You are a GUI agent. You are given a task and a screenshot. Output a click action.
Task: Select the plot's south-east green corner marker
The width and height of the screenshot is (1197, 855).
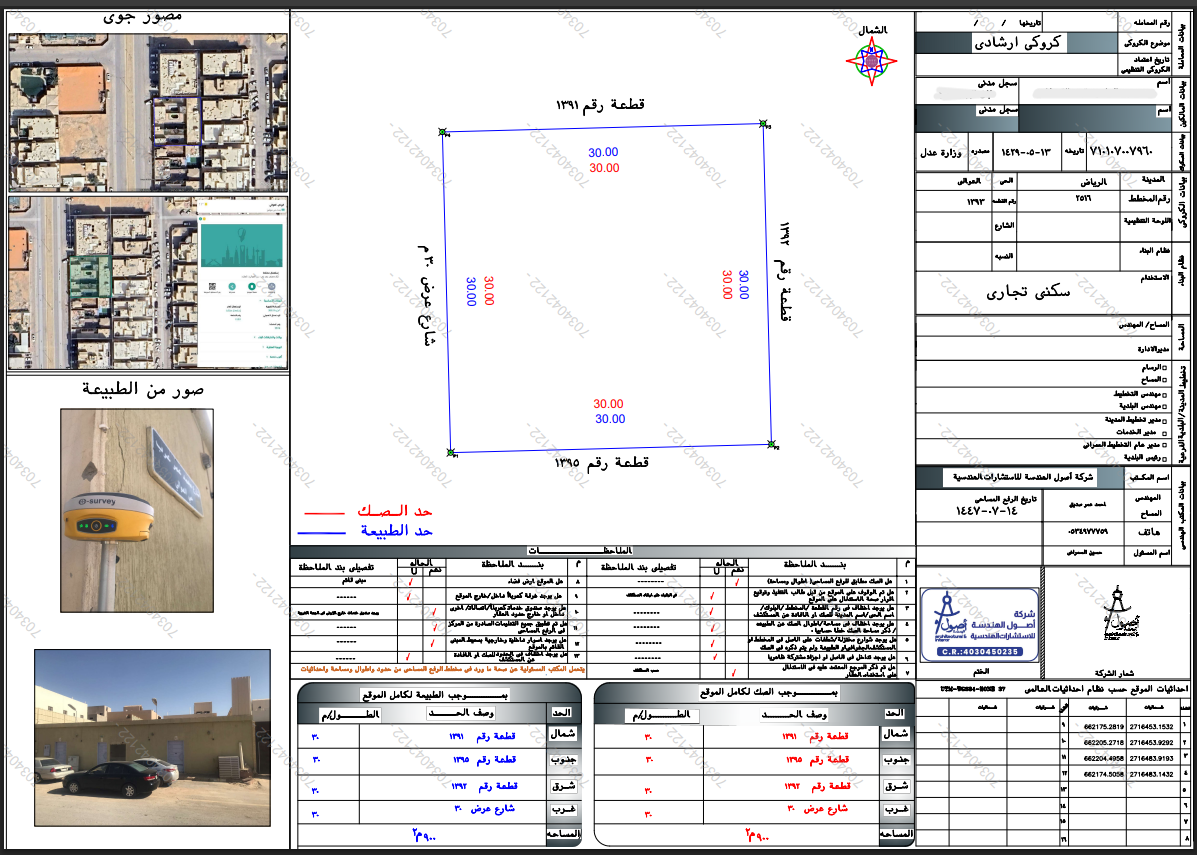tap(771, 444)
